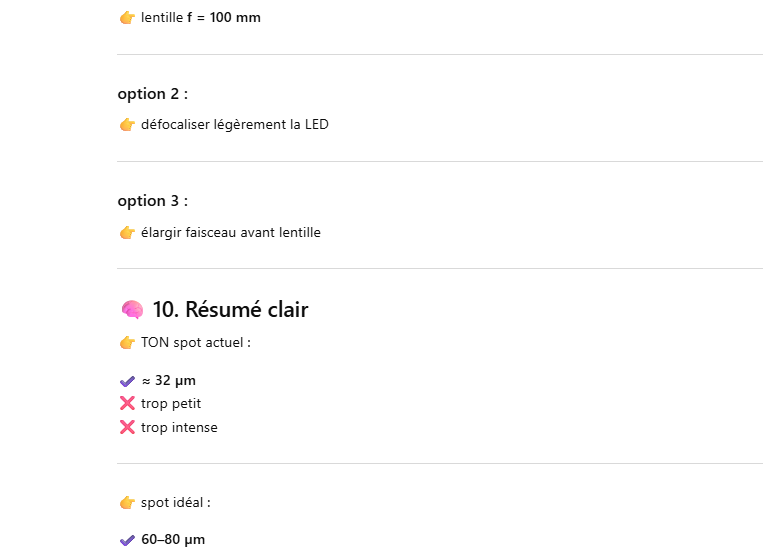Click the brain emoji beside "10. Résumé clair"

click(x=131, y=310)
